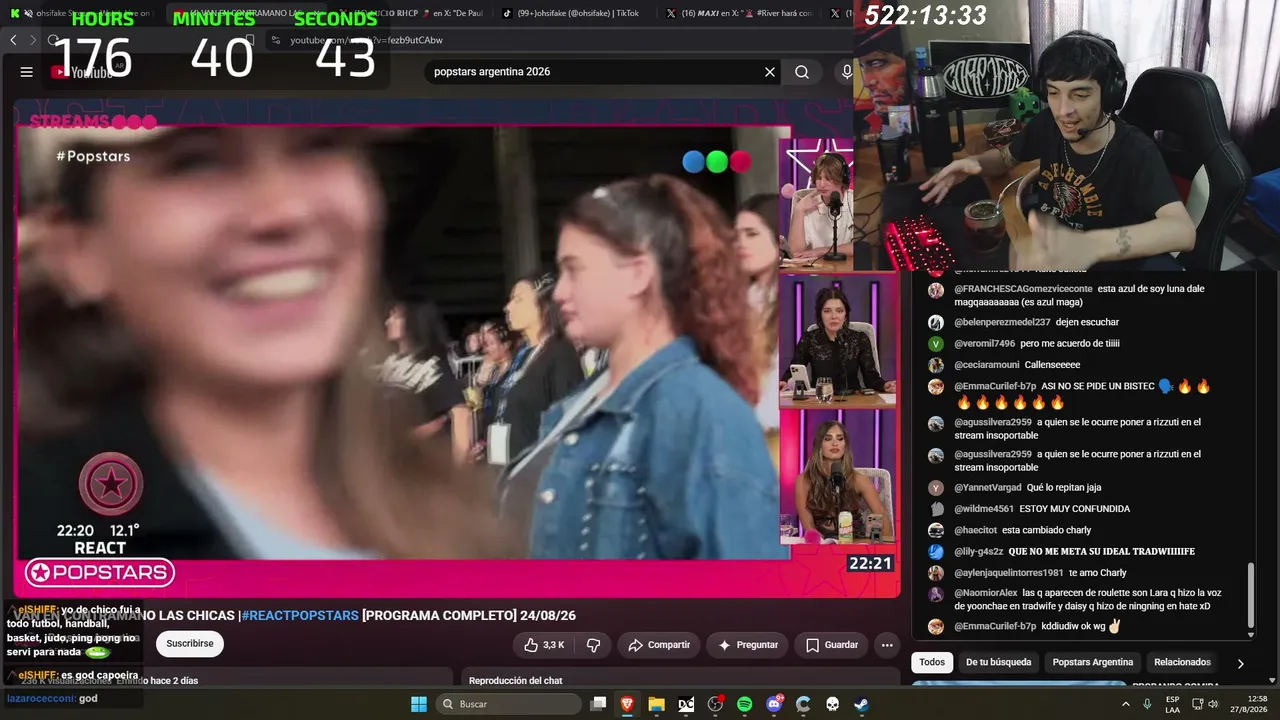The width and height of the screenshot is (1280, 720).
Task: Open @haecitot's chat profile
Action: coord(979,530)
